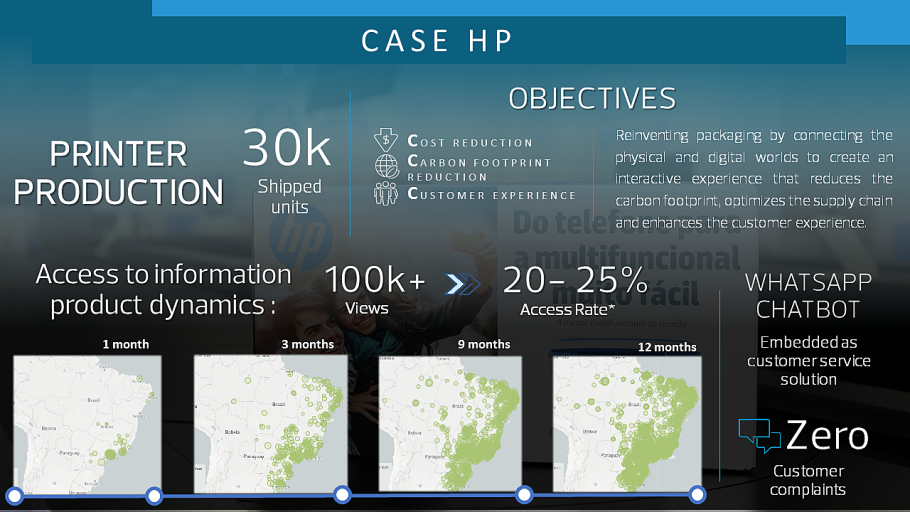Screen dimensions: 910x512
Task: Click the Access Rate* label
Action: (567, 310)
